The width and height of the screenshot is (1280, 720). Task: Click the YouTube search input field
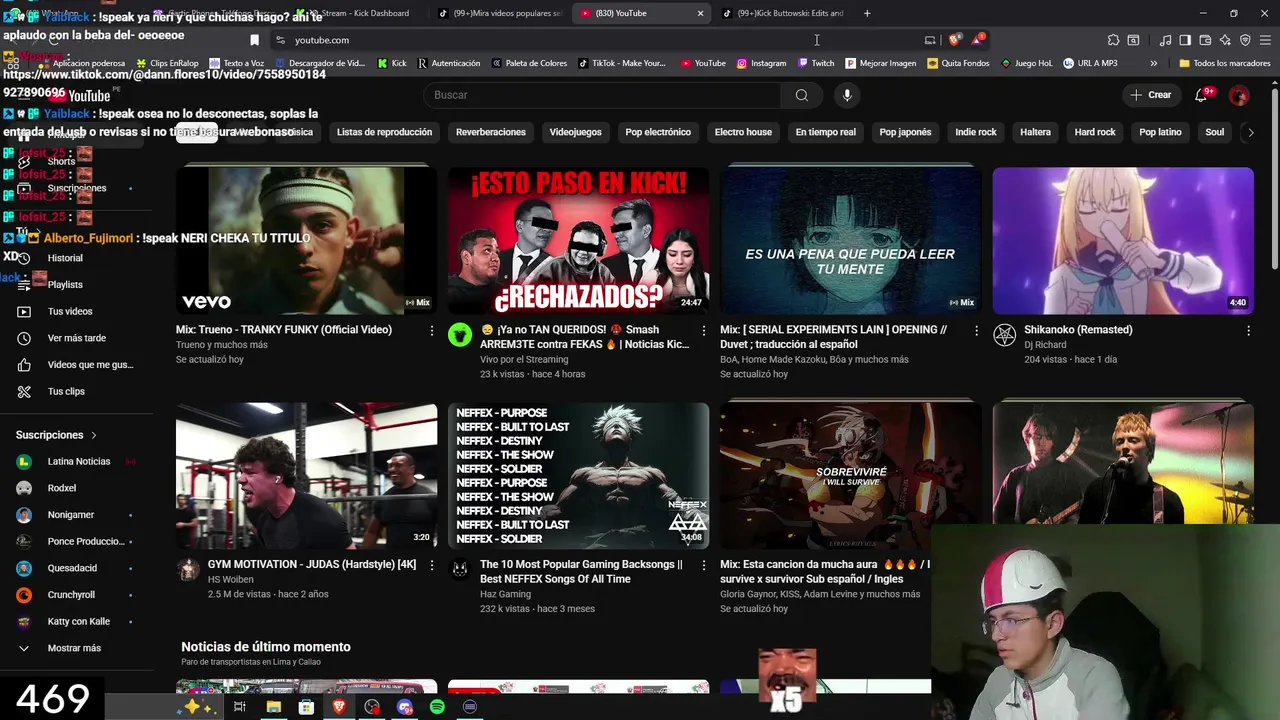(602, 95)
